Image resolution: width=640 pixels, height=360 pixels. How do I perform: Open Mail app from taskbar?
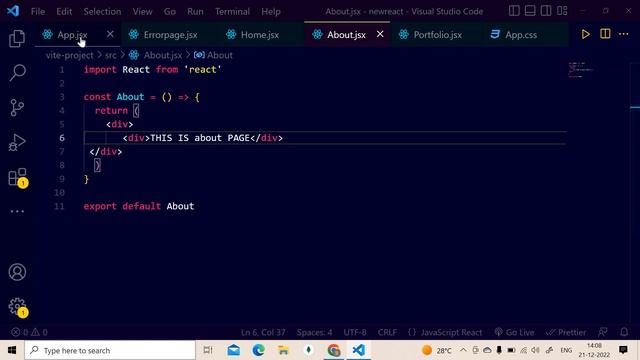[233, 350]
